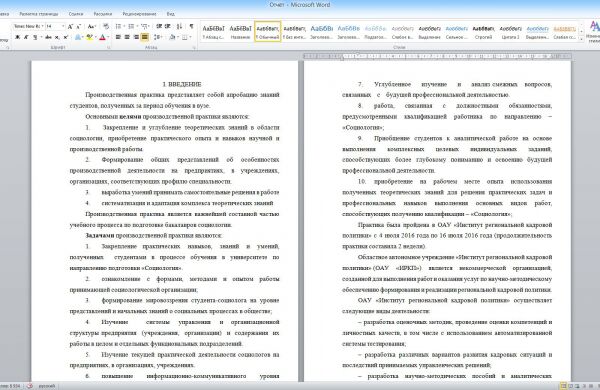Decrease paragraph indent

point(159,26)
